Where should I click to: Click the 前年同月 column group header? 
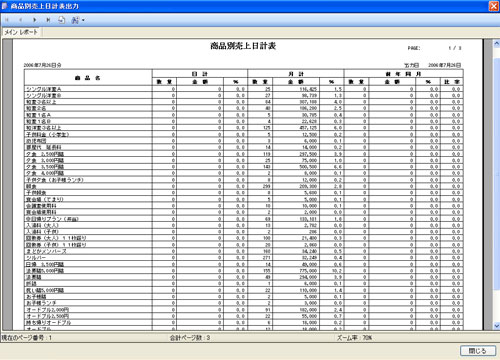pos(403,74)
